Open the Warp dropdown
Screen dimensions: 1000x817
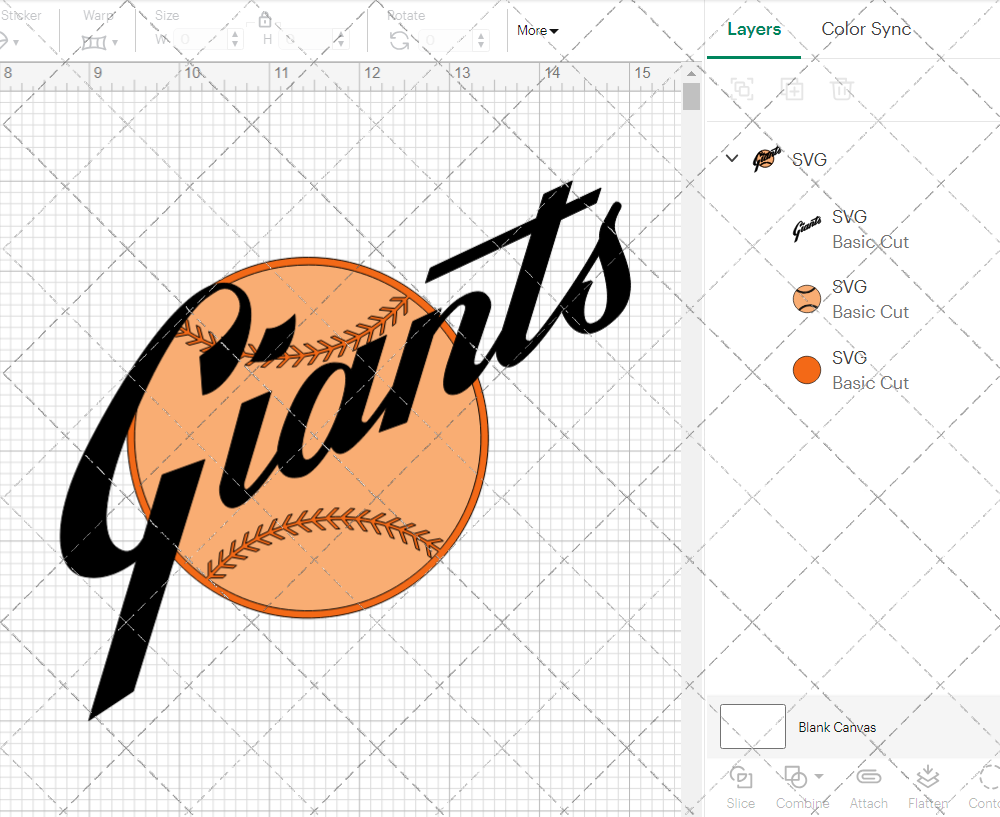(x=101, y=41)
